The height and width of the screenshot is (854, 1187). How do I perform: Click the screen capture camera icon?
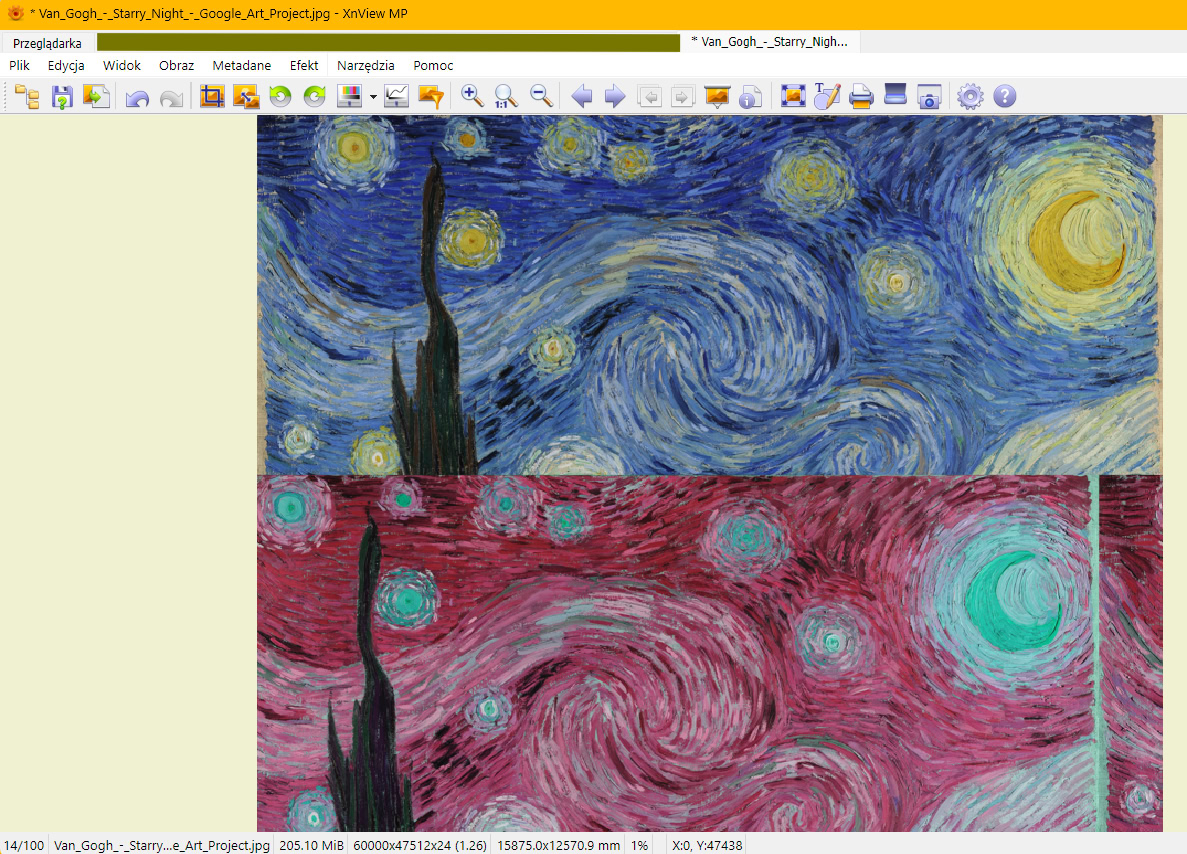click(929, 97)
